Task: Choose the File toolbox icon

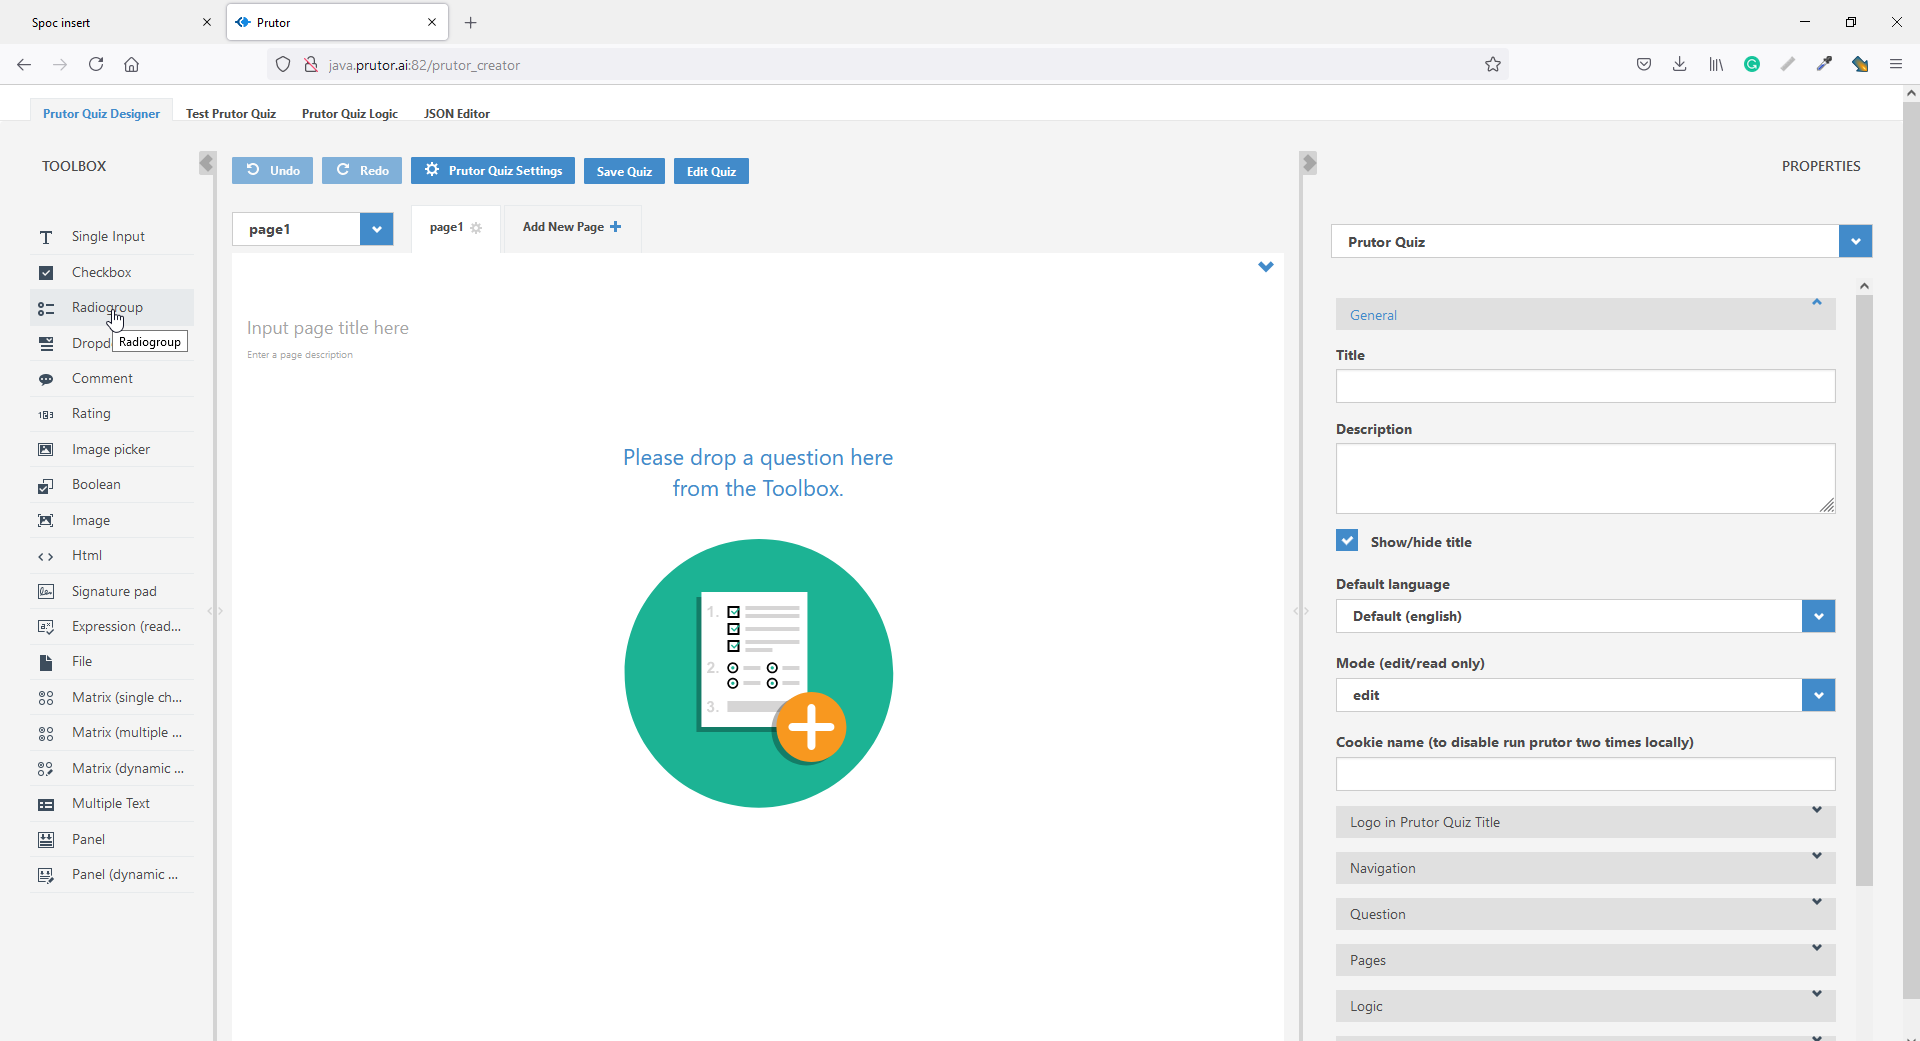Action: coord(46,662)
